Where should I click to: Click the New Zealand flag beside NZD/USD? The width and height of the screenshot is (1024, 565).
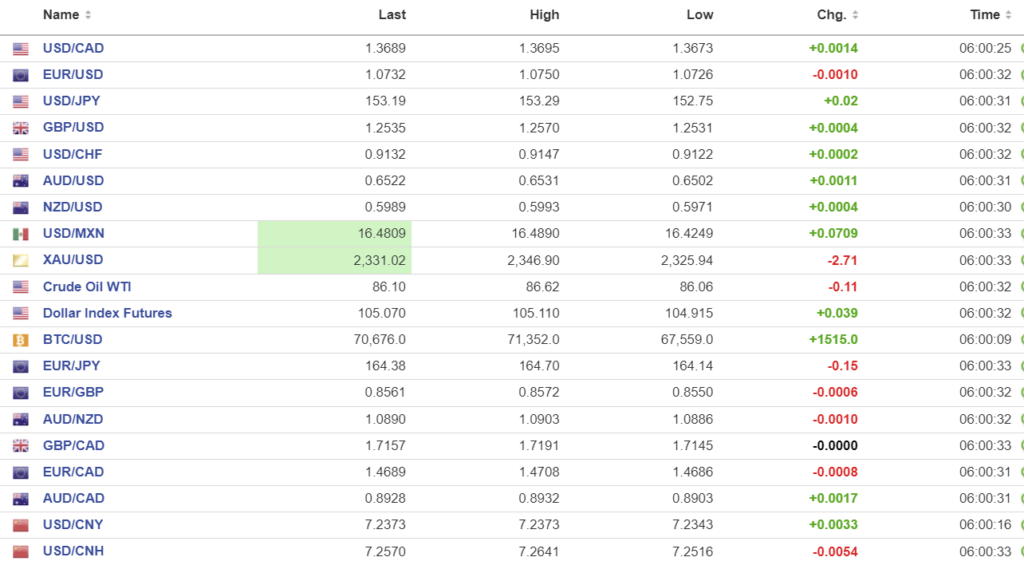coord(20,208)
